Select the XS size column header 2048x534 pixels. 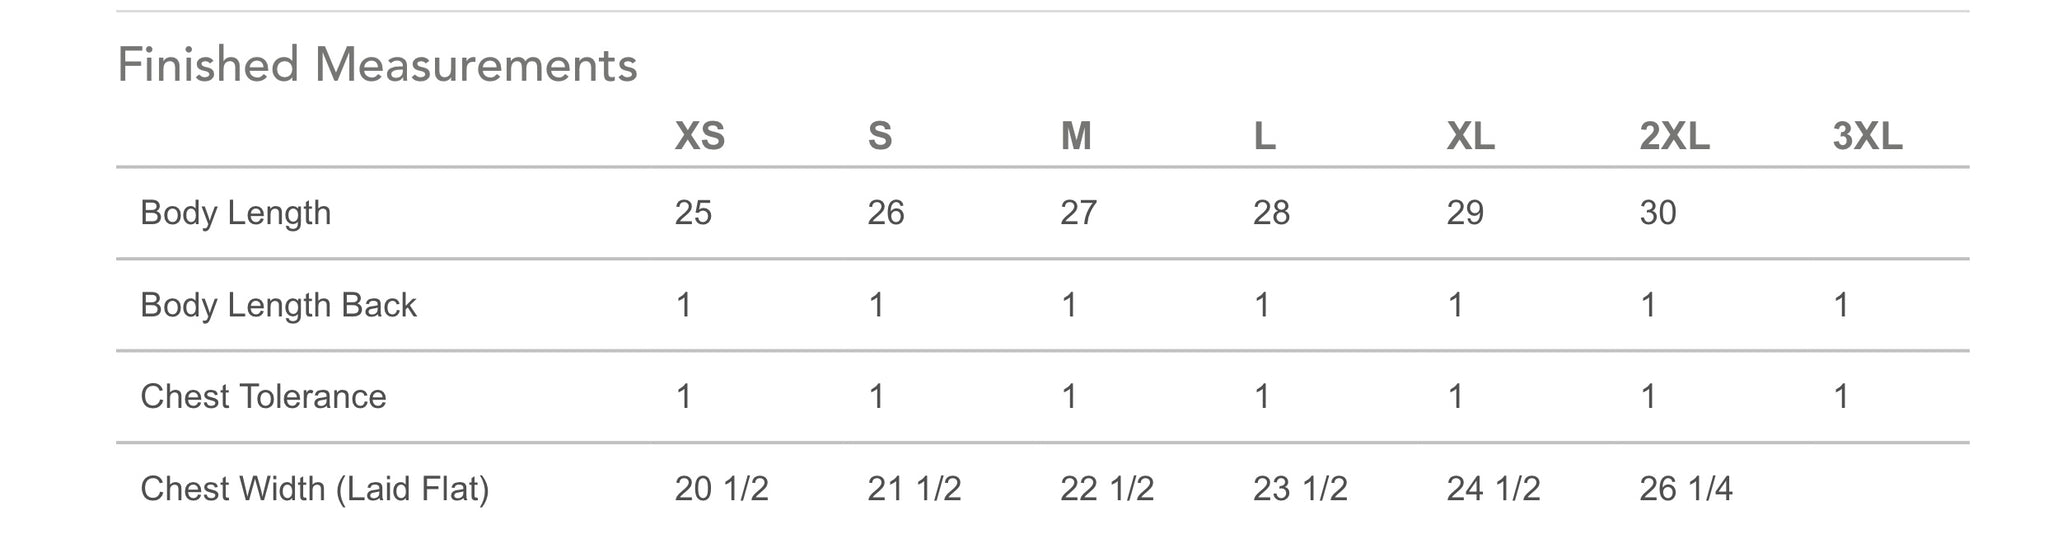700,136
